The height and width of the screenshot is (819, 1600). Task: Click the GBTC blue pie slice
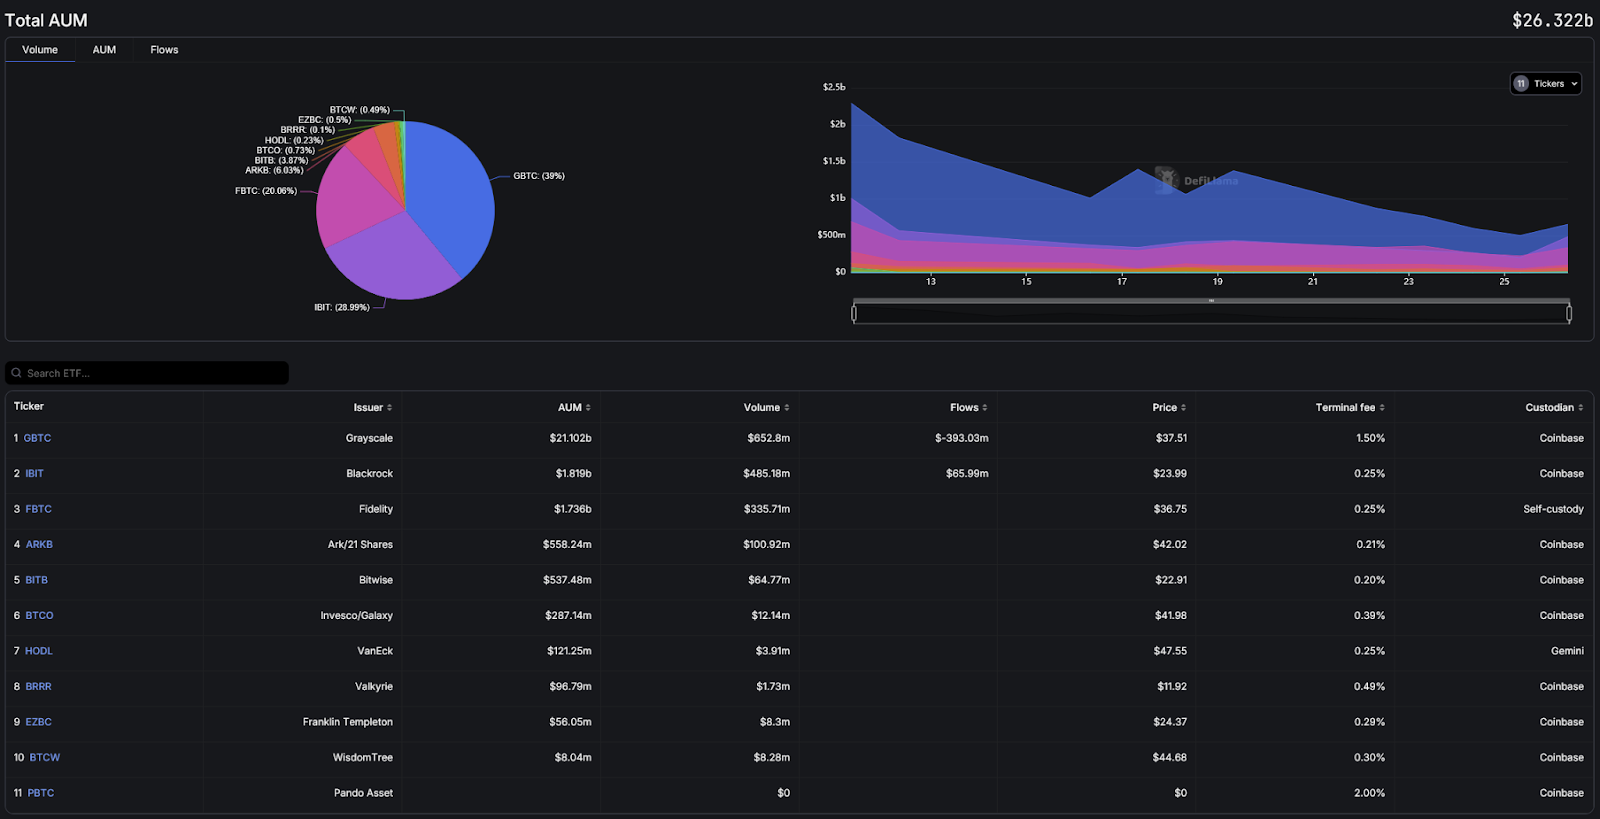tap(450, 195)
